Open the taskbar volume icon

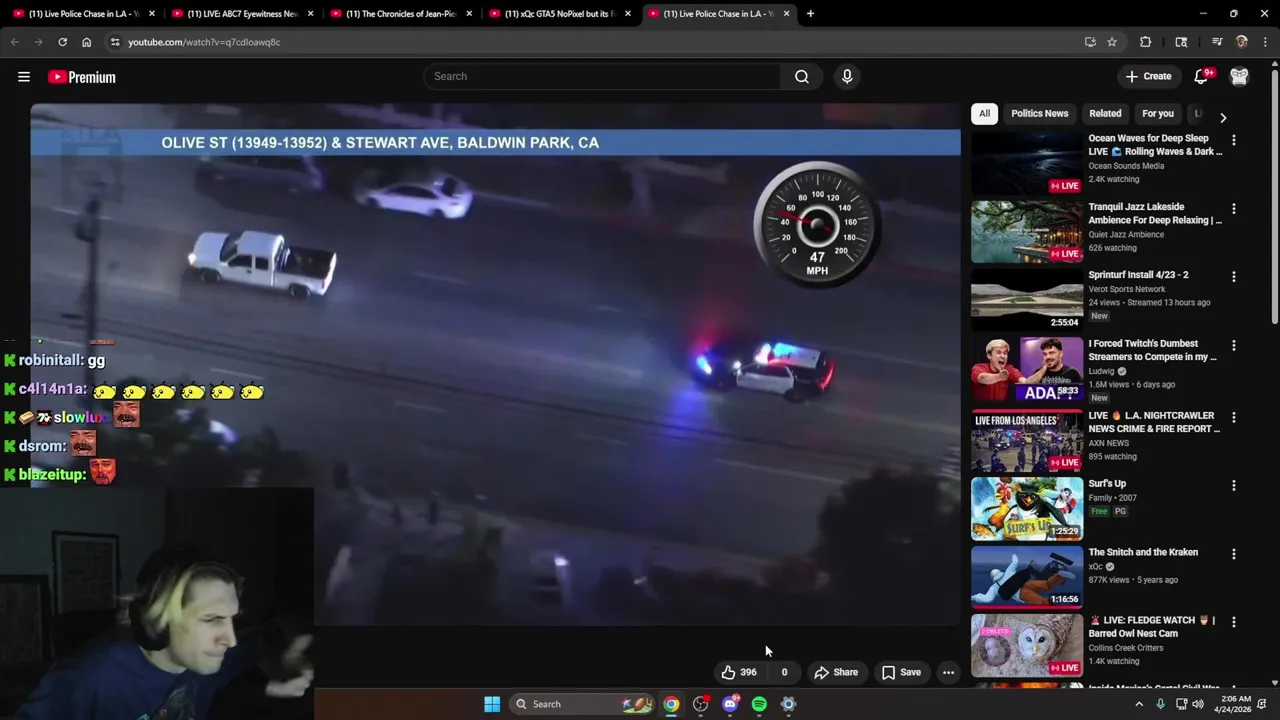1198,704
